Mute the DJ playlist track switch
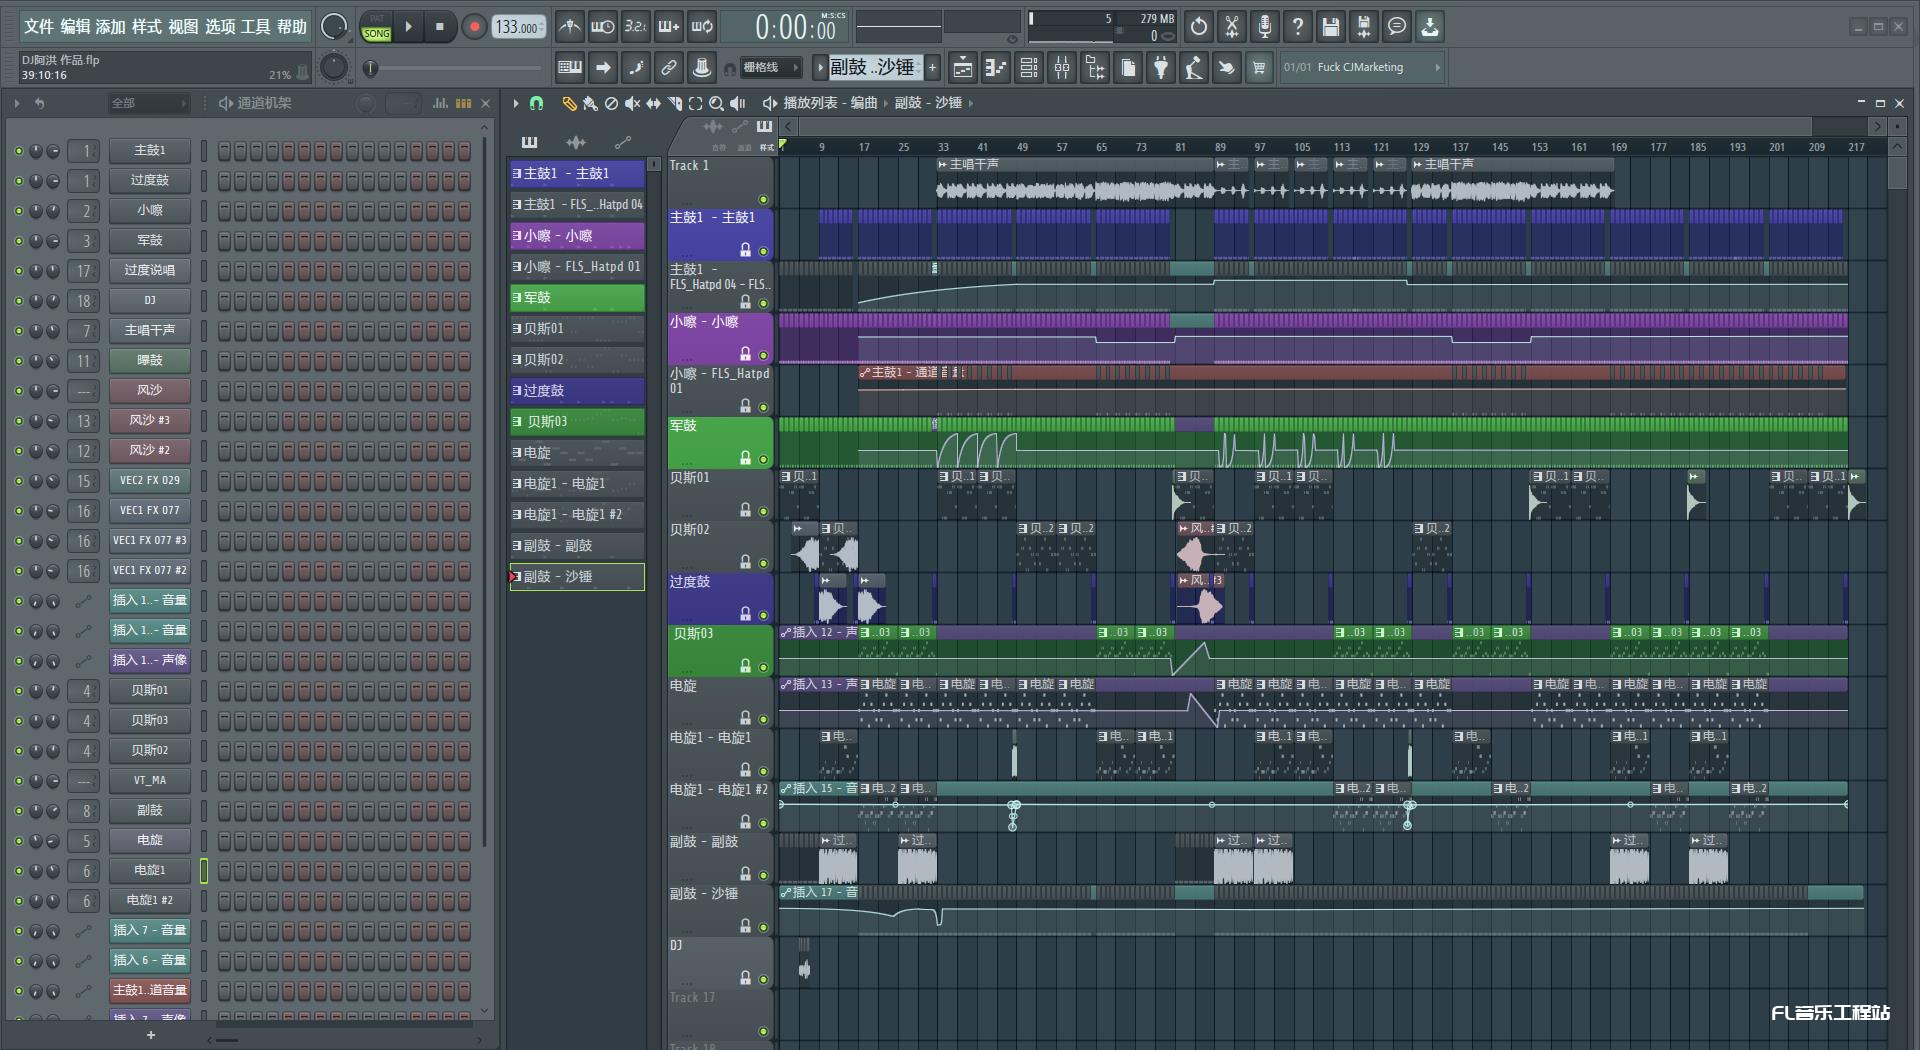 pyautogui.click(x=763, y=979)
